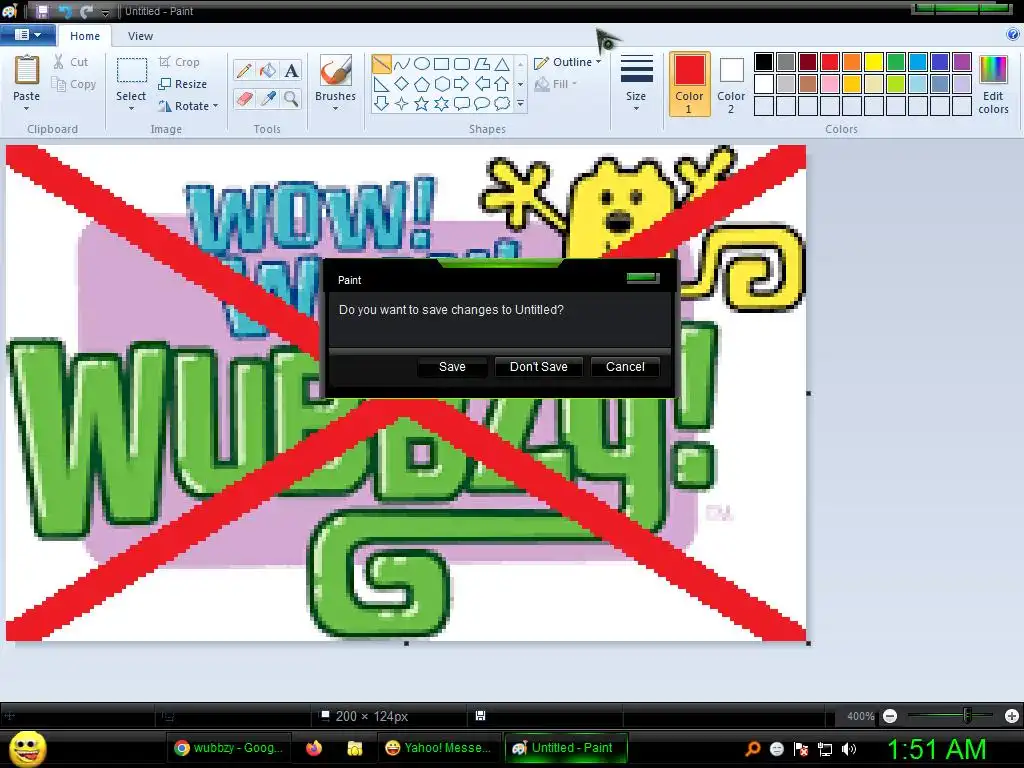The height and width of the screenshot is (768, 1024).
Task: Click Don't Save in the dialog
Action: (x=539, y=367)
